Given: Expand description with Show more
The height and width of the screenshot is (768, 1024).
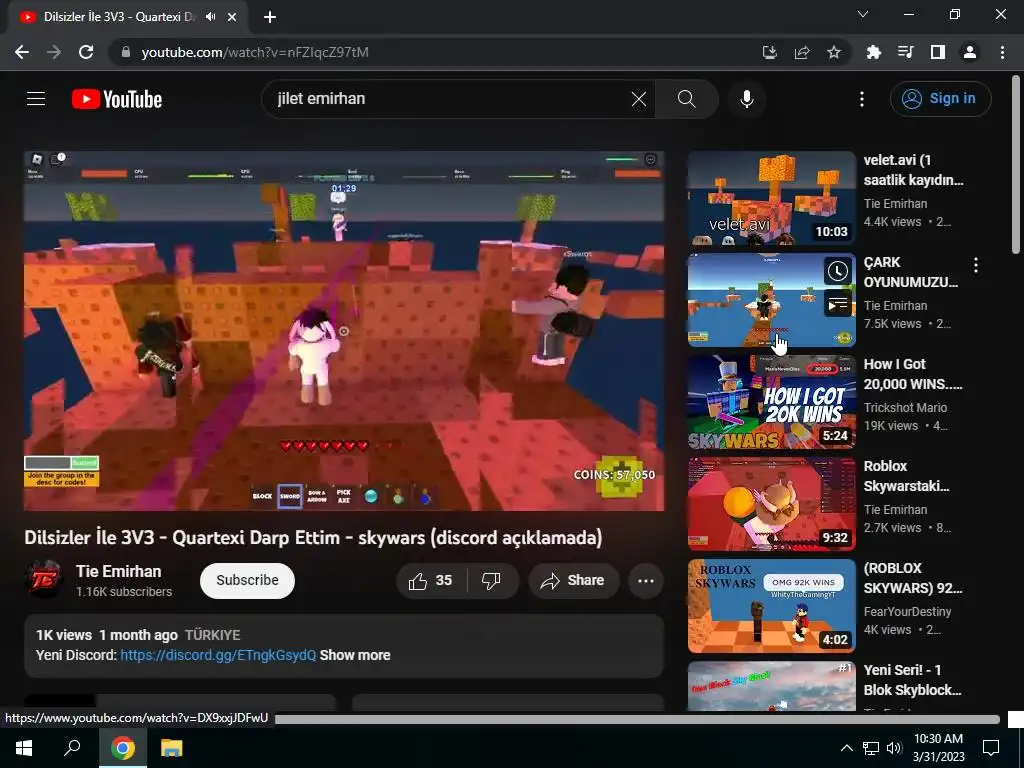Looking at the screenshot, I should click(x=355, y=655).
